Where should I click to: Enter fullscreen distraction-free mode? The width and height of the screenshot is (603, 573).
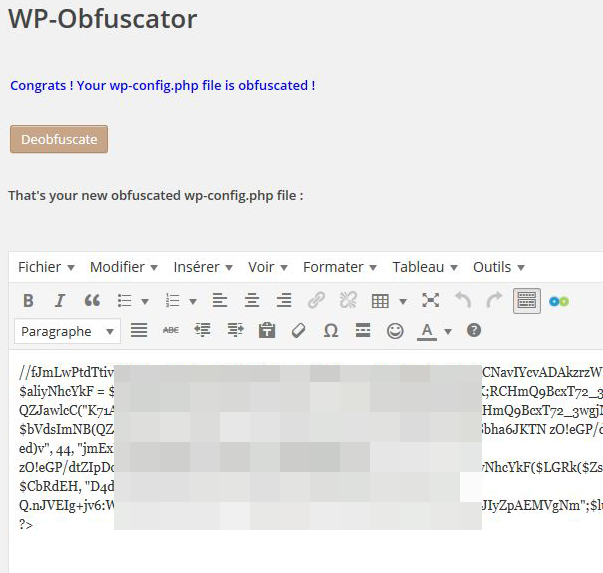coord(431,300)
